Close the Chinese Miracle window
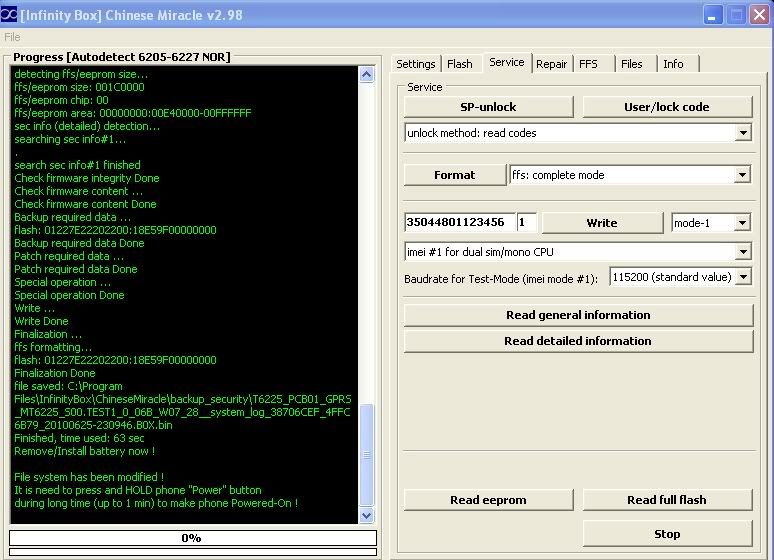Viewport: 774px width, 560px height. point(760,15)
